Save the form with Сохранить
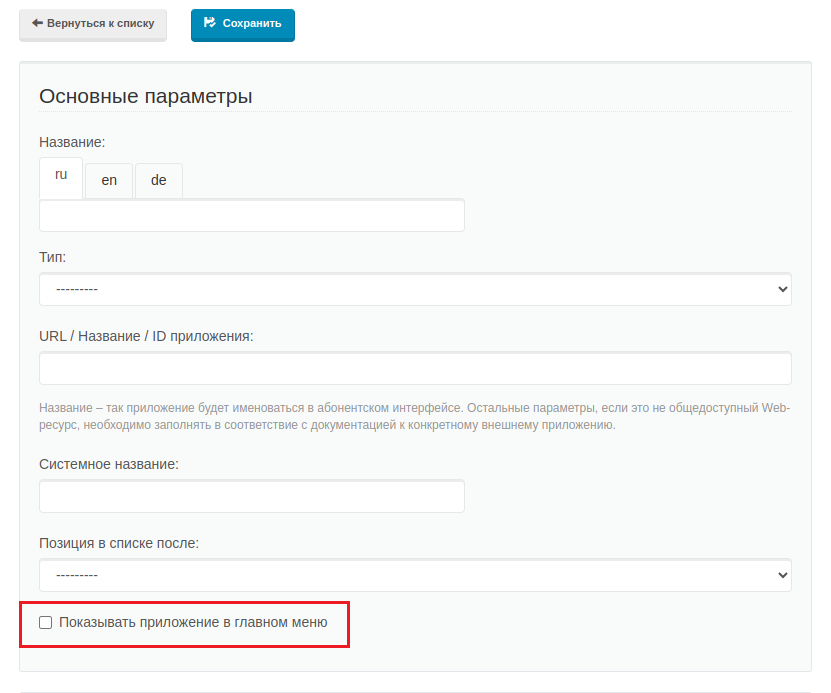This screenshot has height=693, width=831. [243, 24]
